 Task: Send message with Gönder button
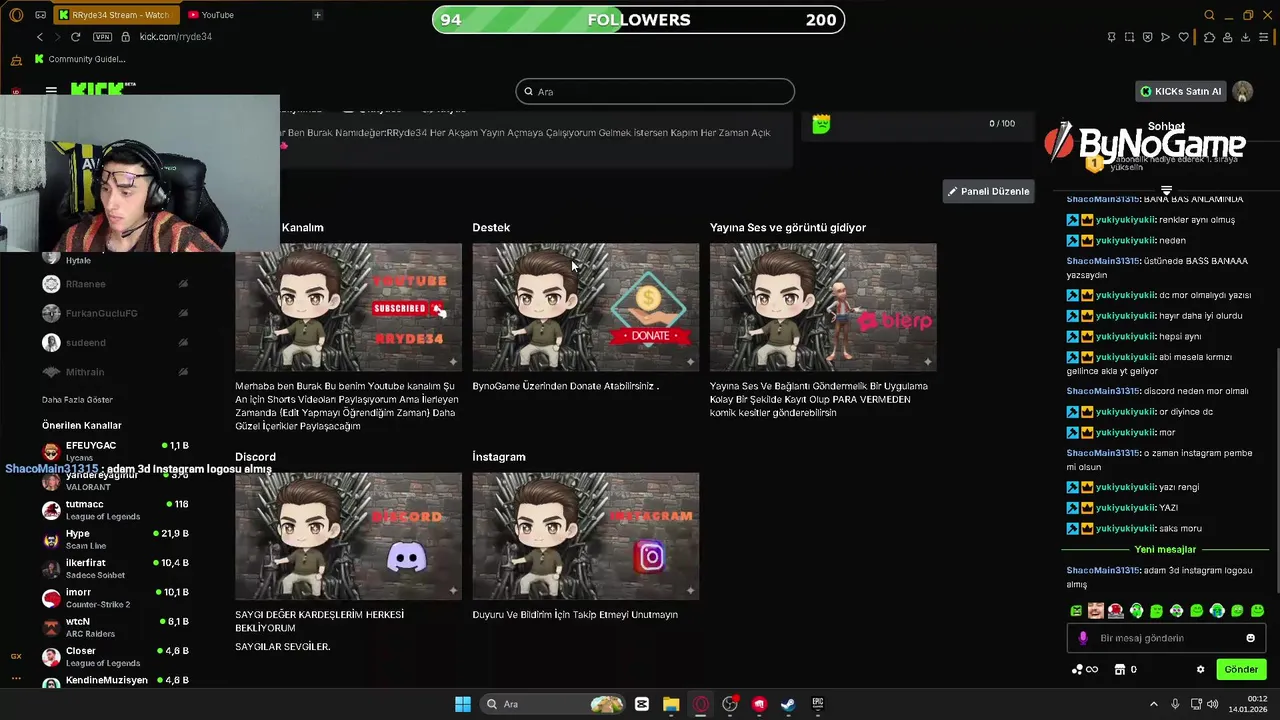[1241, 669]
